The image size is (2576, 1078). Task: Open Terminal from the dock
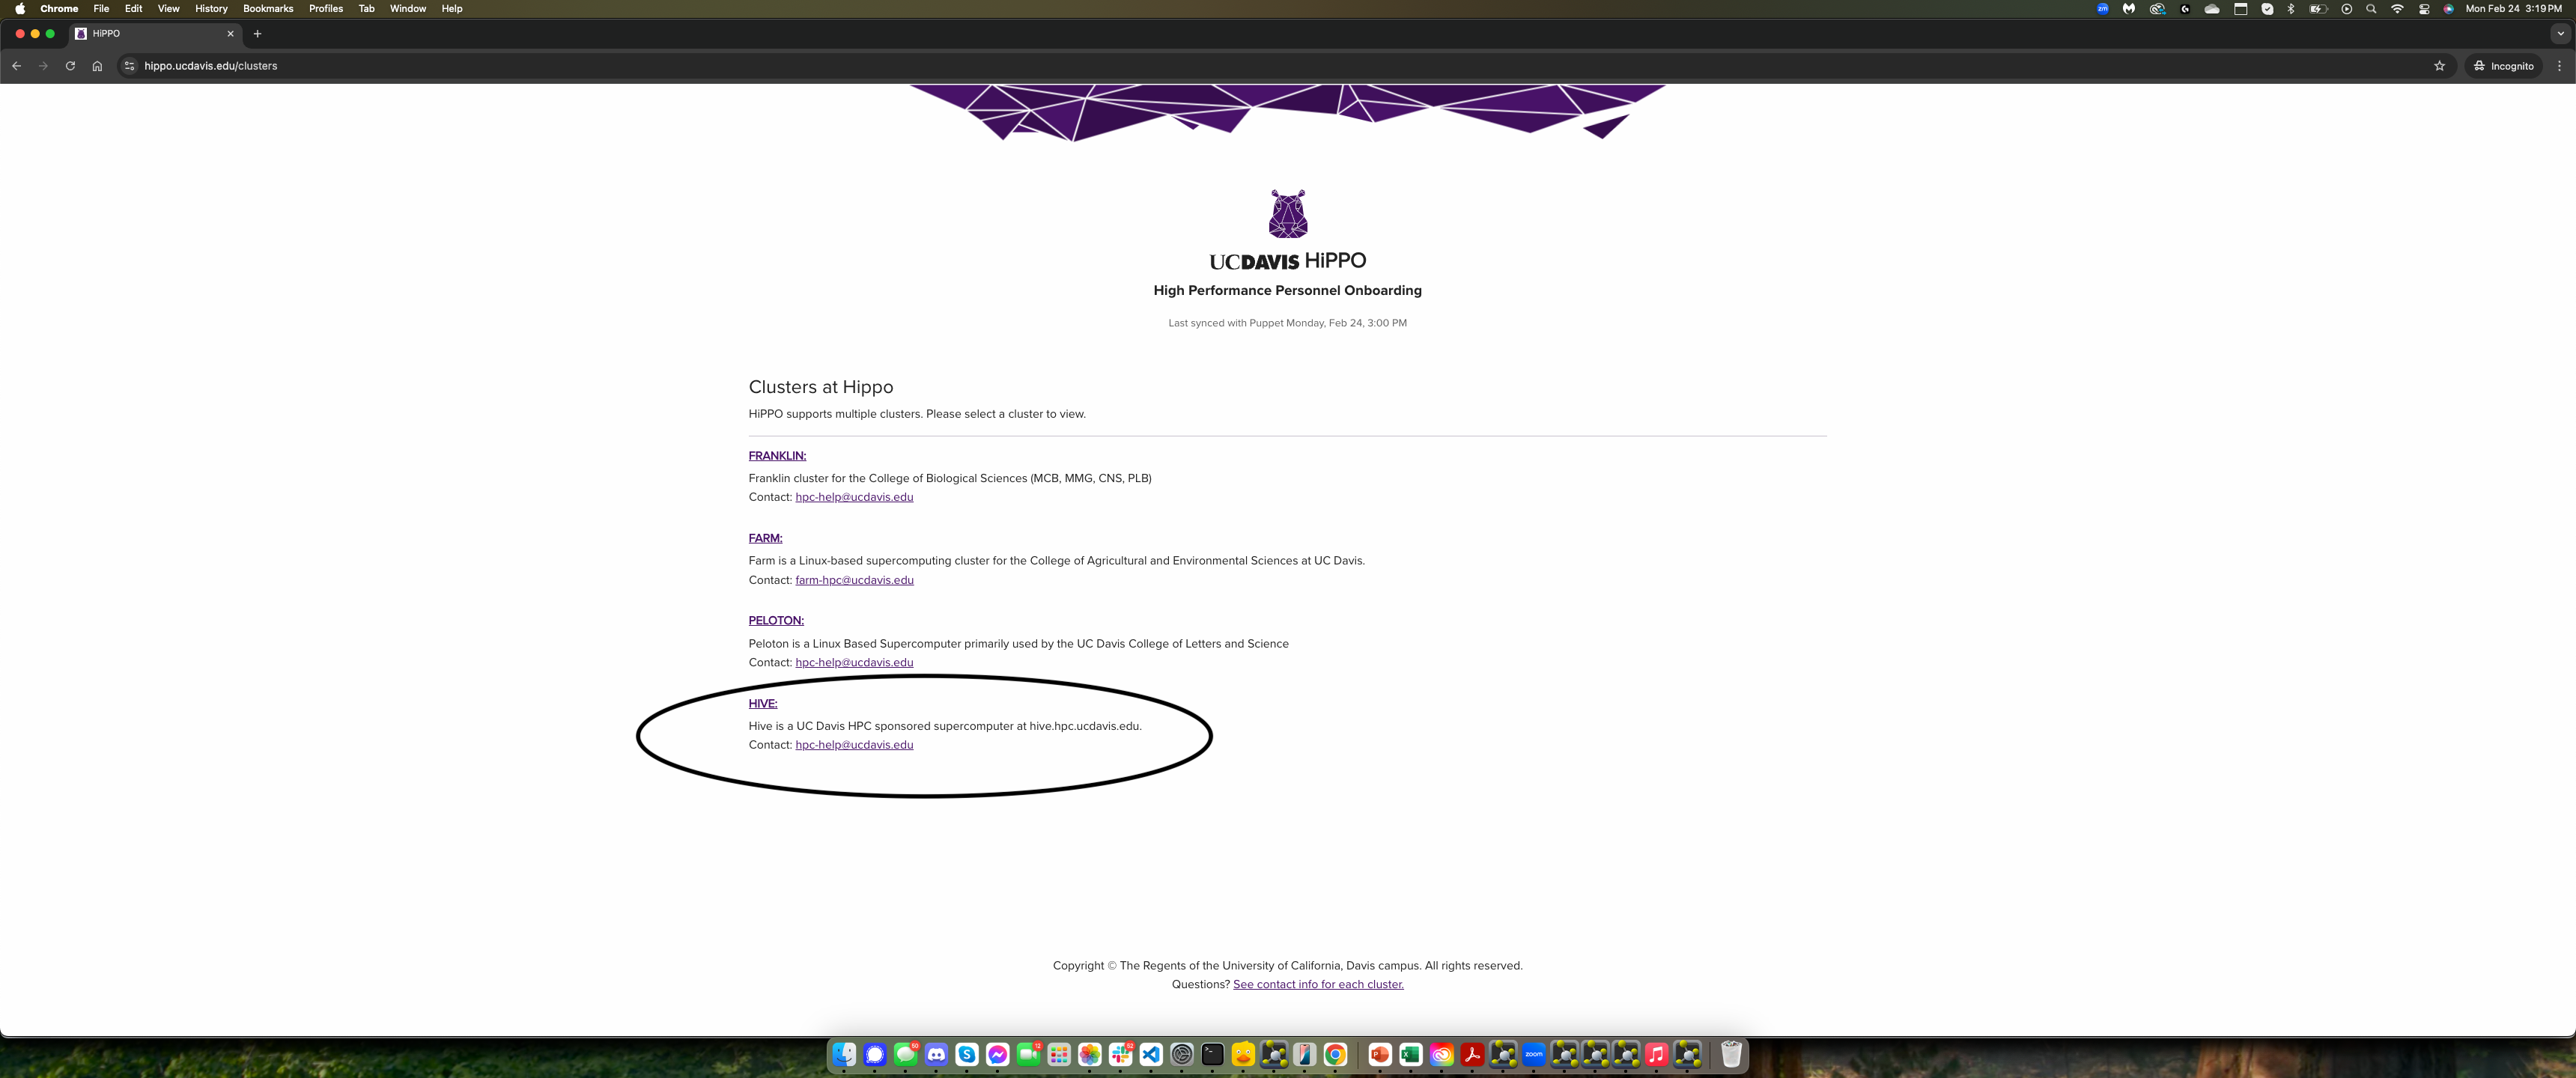1212,1054
